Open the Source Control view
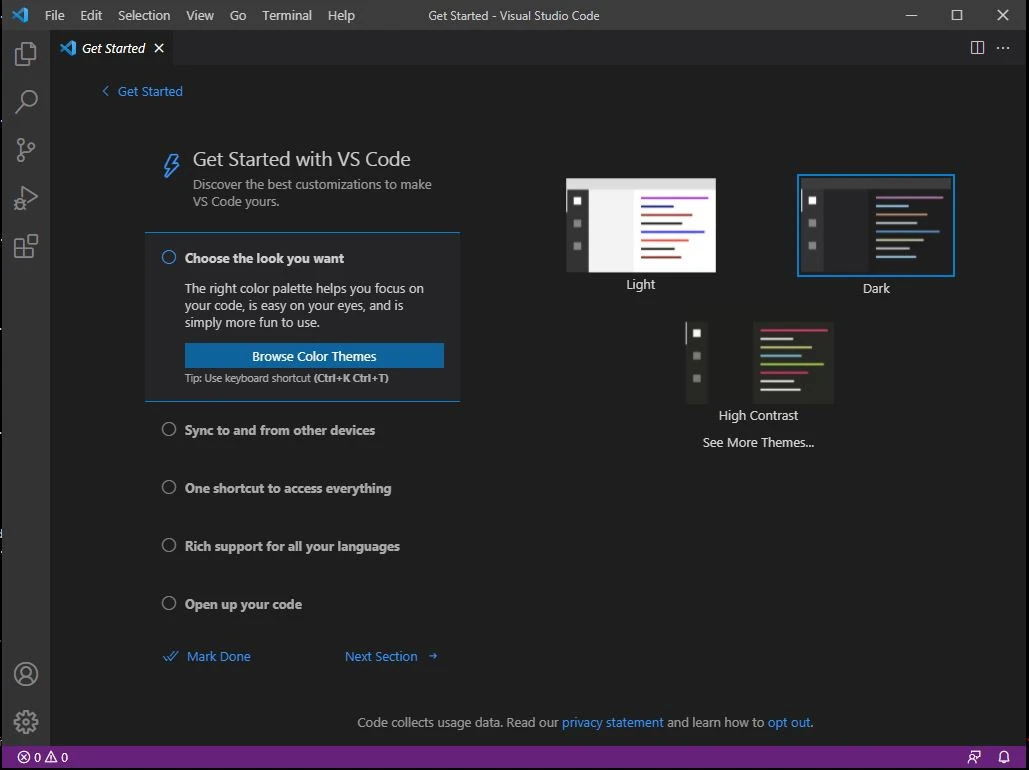 25,149
